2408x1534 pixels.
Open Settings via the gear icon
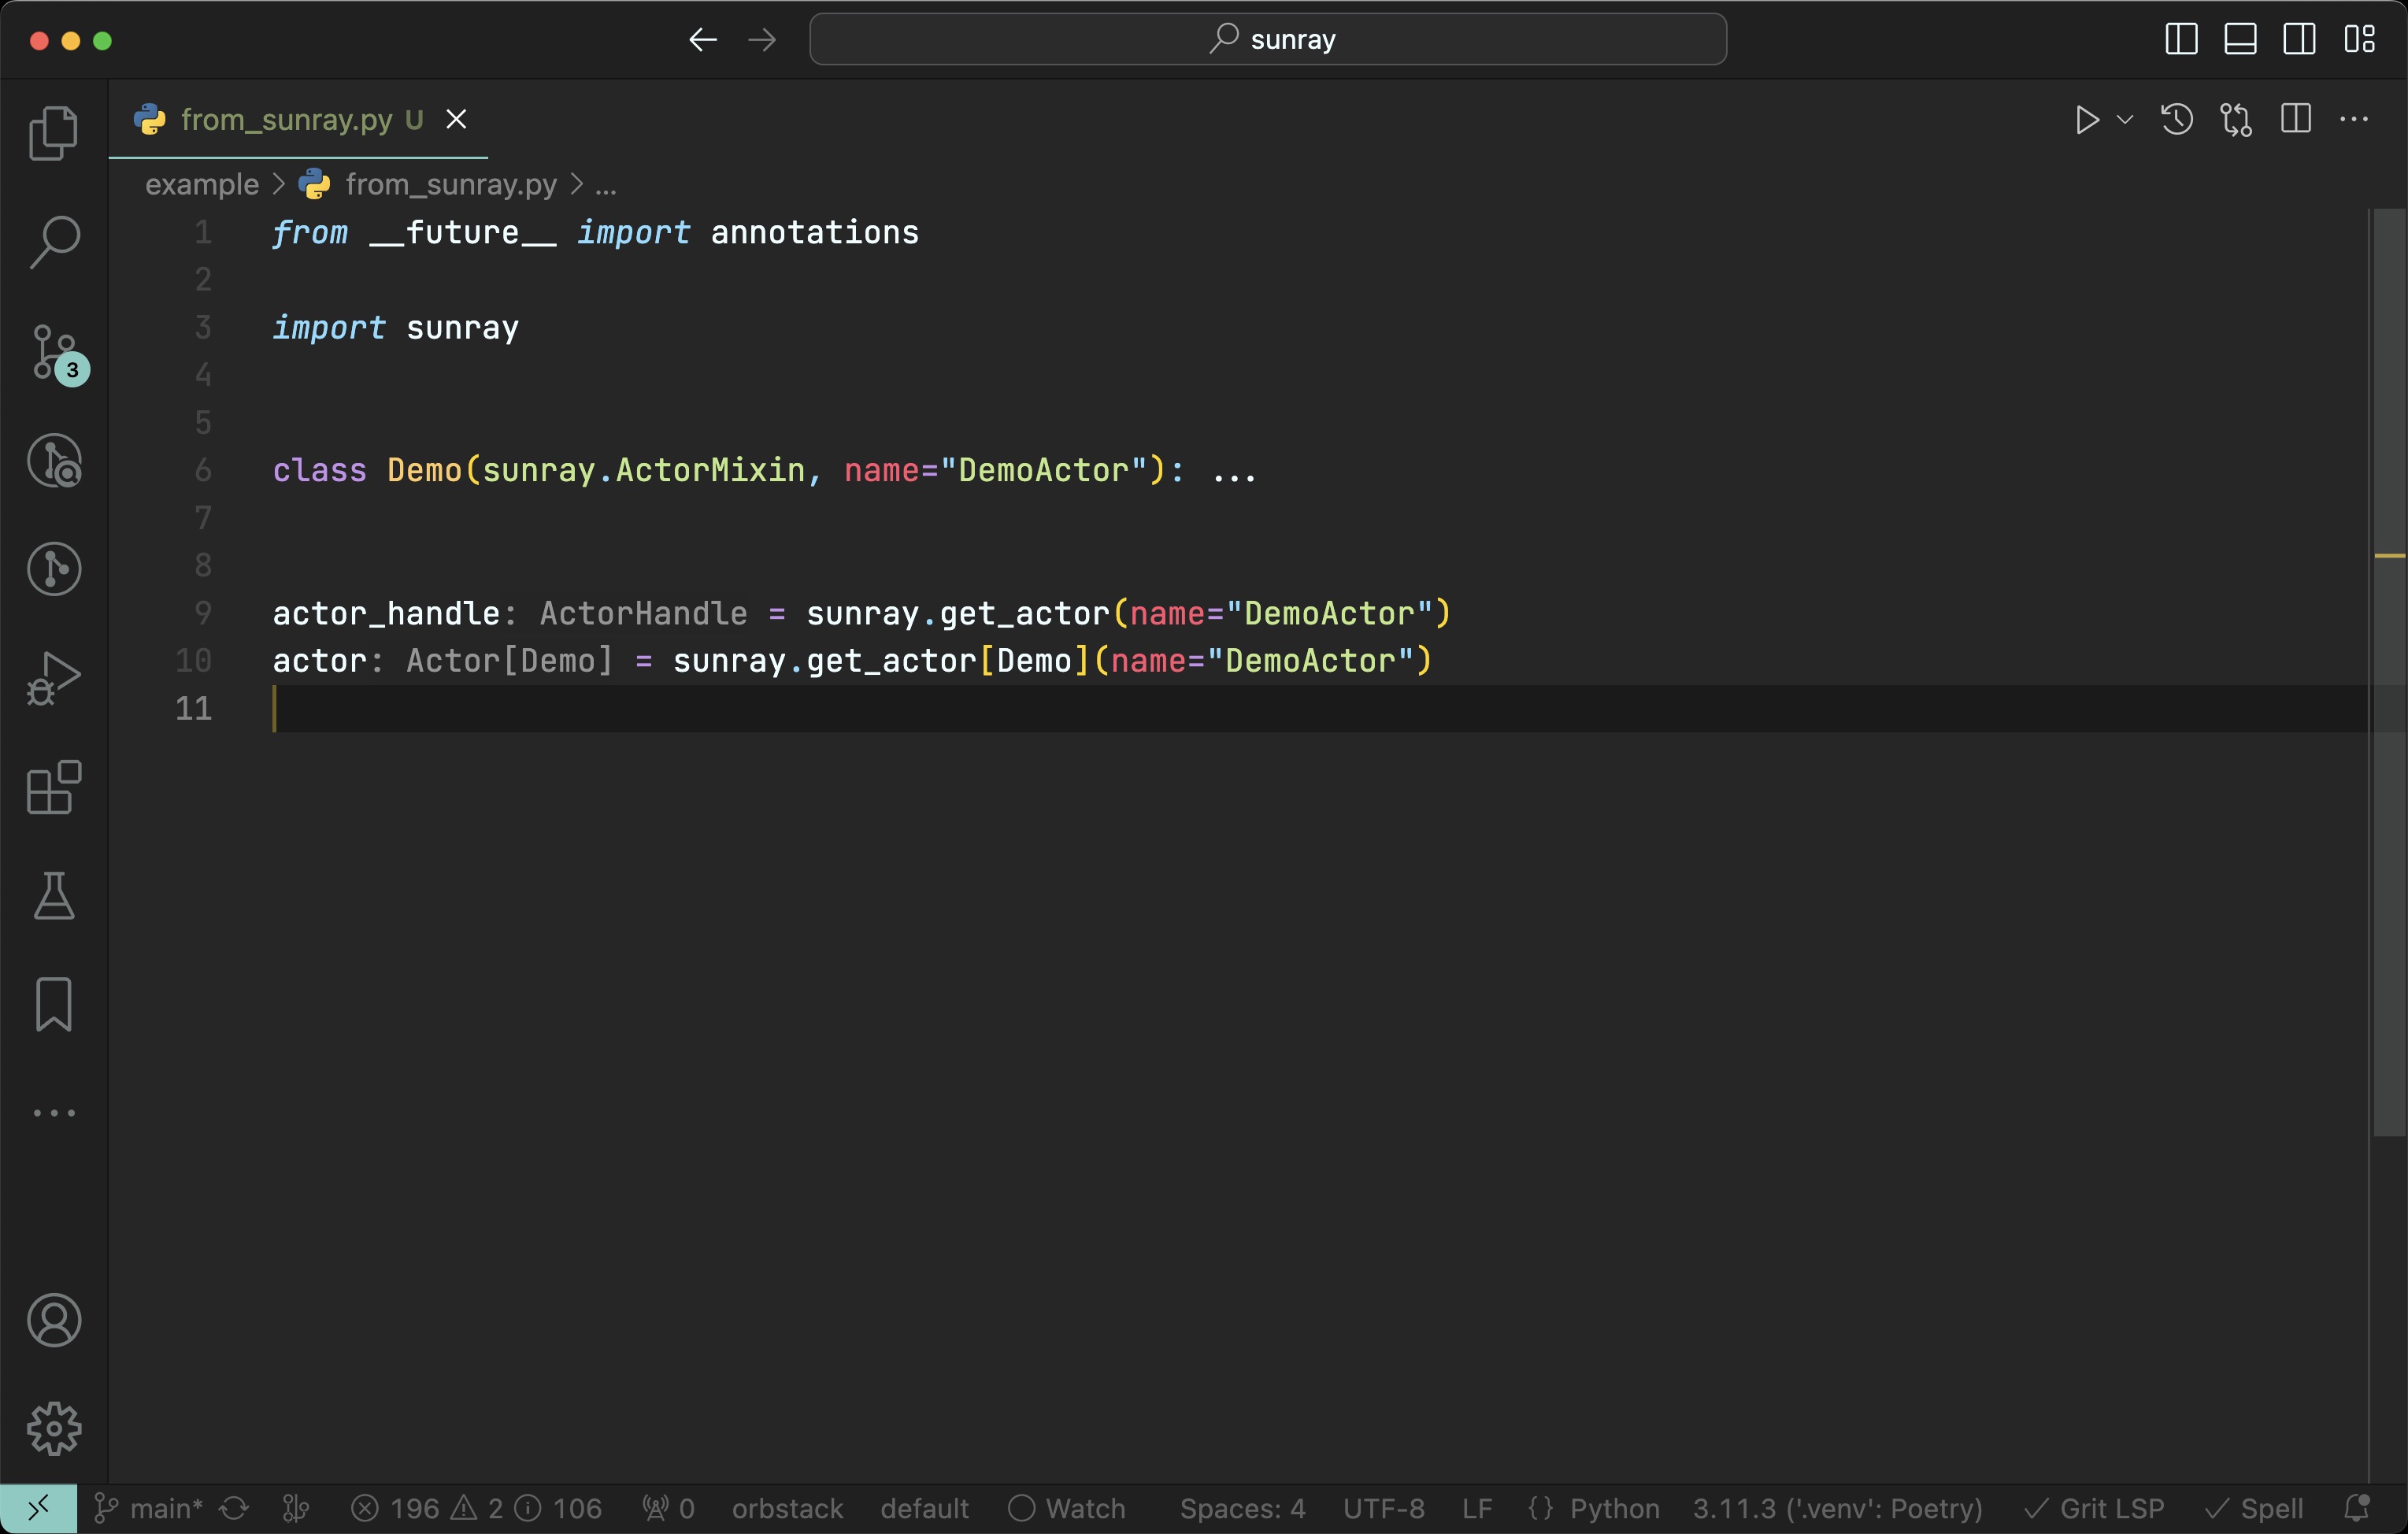tap(54, 1428)
